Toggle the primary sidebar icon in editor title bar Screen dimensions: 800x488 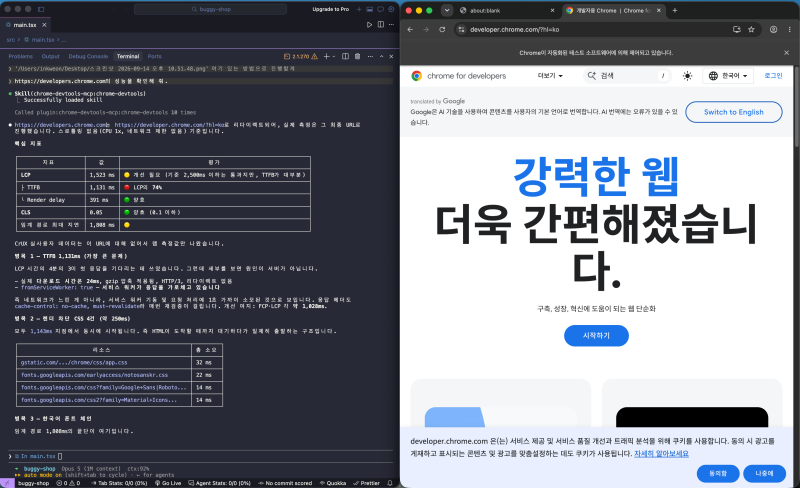[41, 9]
